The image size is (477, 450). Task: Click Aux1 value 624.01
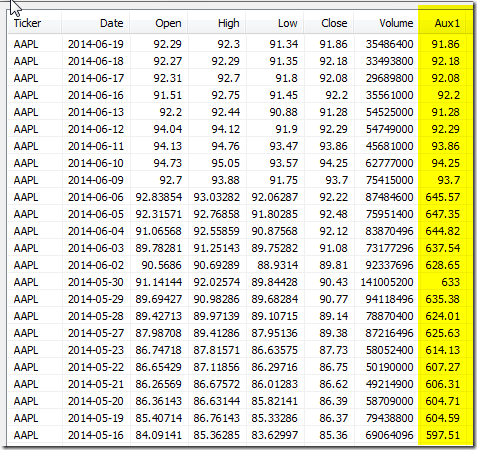pyautogui.click(x=443, y=316)
